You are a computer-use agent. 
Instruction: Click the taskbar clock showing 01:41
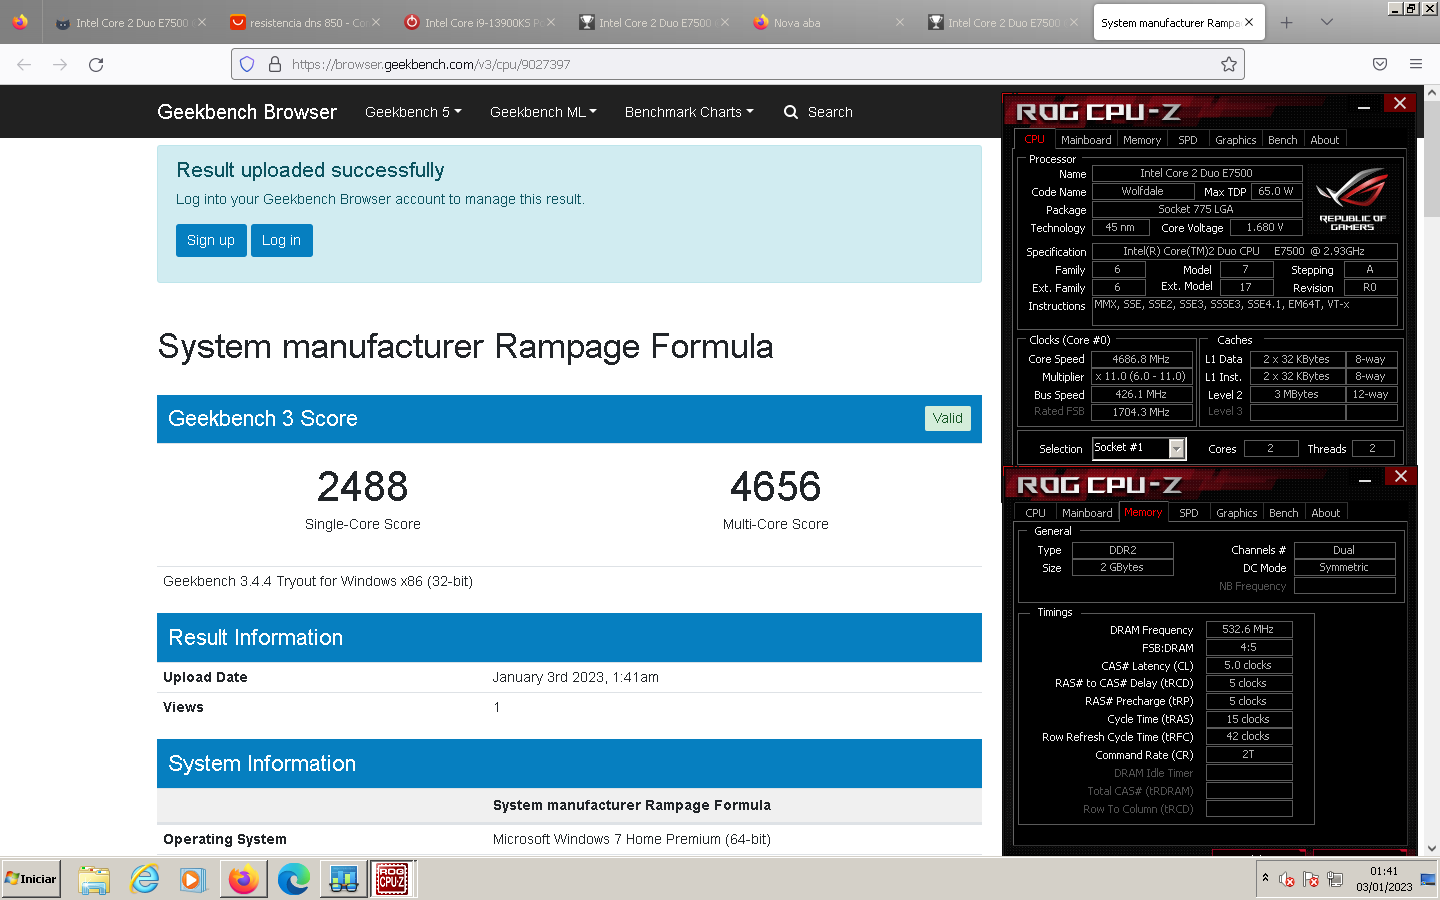[1384, 879]
